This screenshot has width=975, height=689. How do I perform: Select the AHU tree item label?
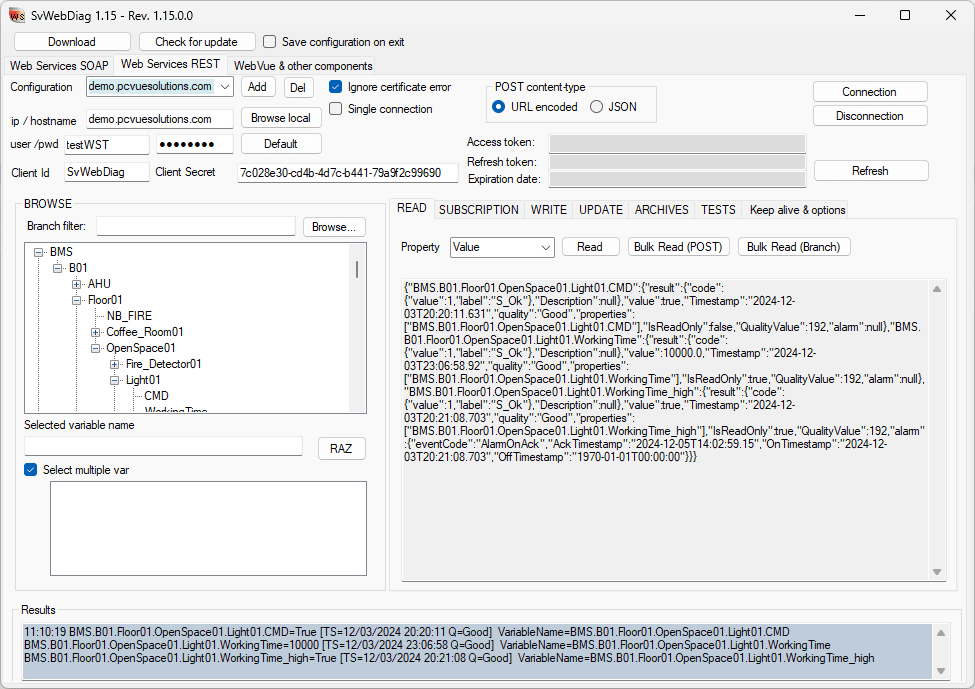99,284
